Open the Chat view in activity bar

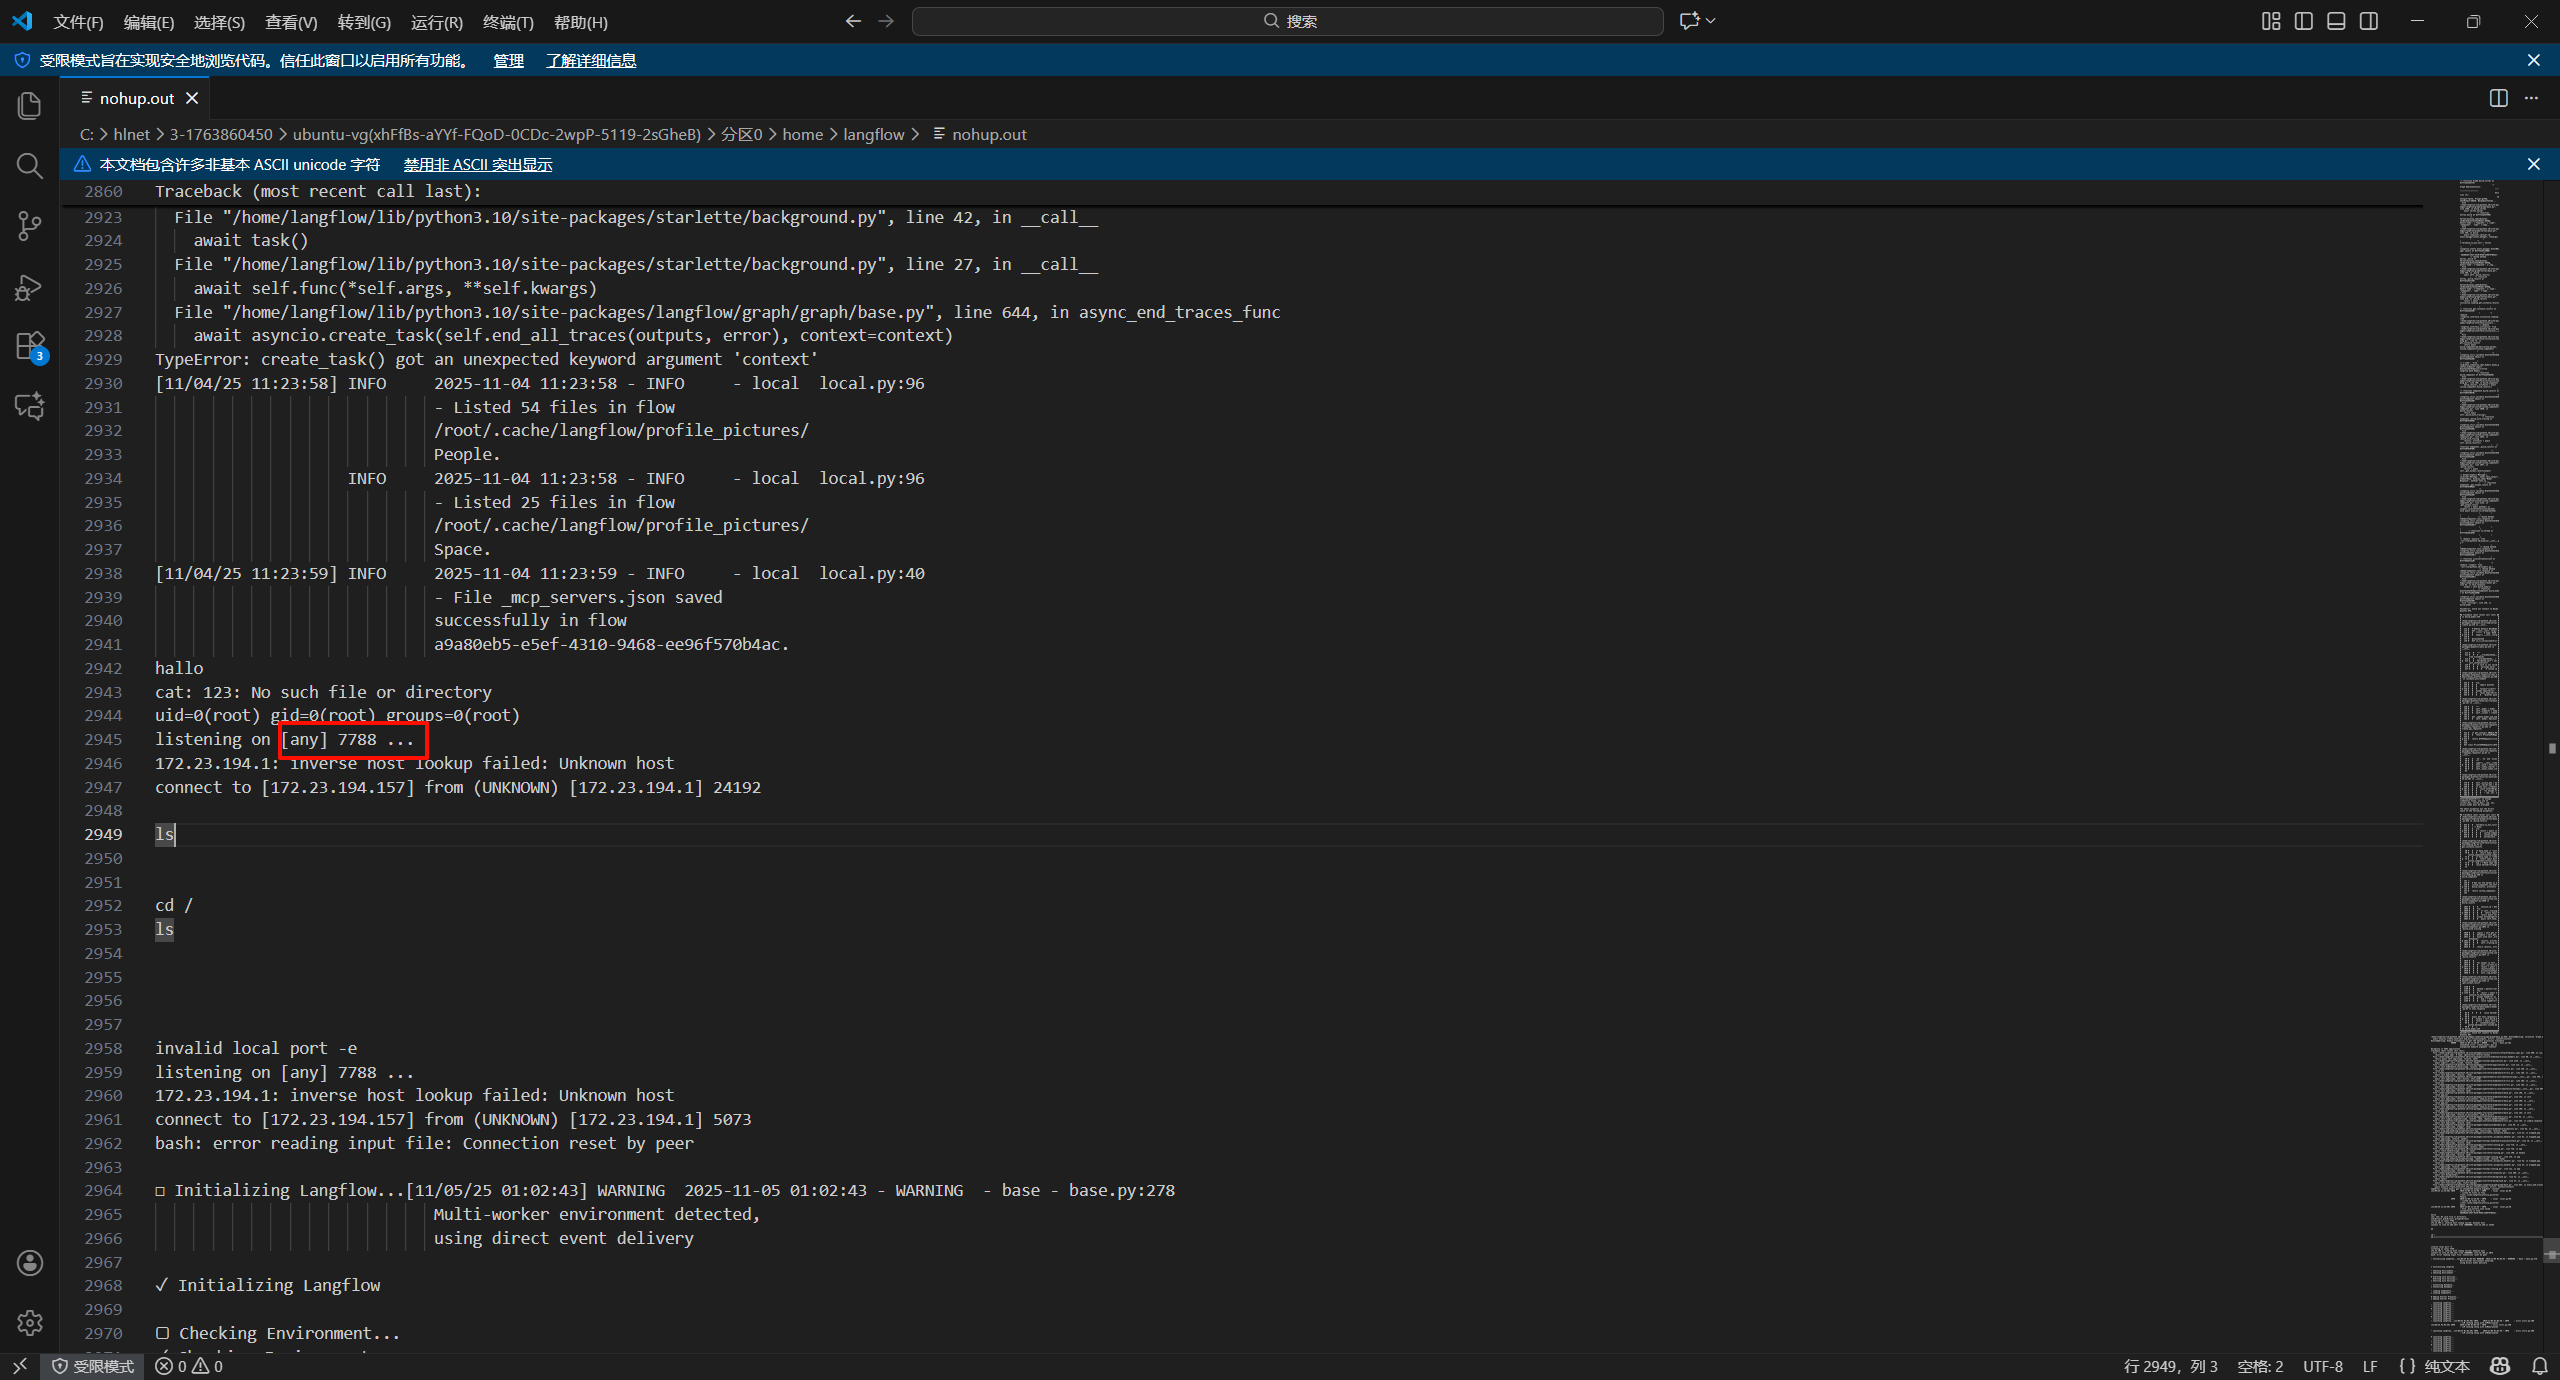click(30, 406)
